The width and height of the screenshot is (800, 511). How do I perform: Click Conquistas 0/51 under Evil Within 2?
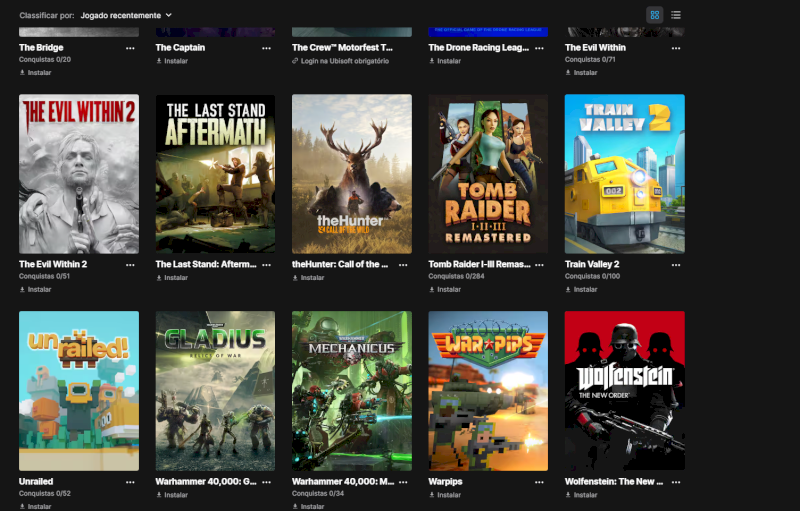point(44,276)
